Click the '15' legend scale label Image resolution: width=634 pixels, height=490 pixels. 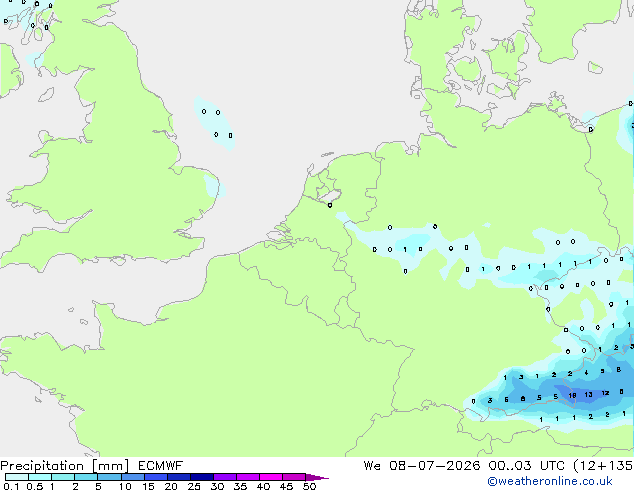coord(148,486)
